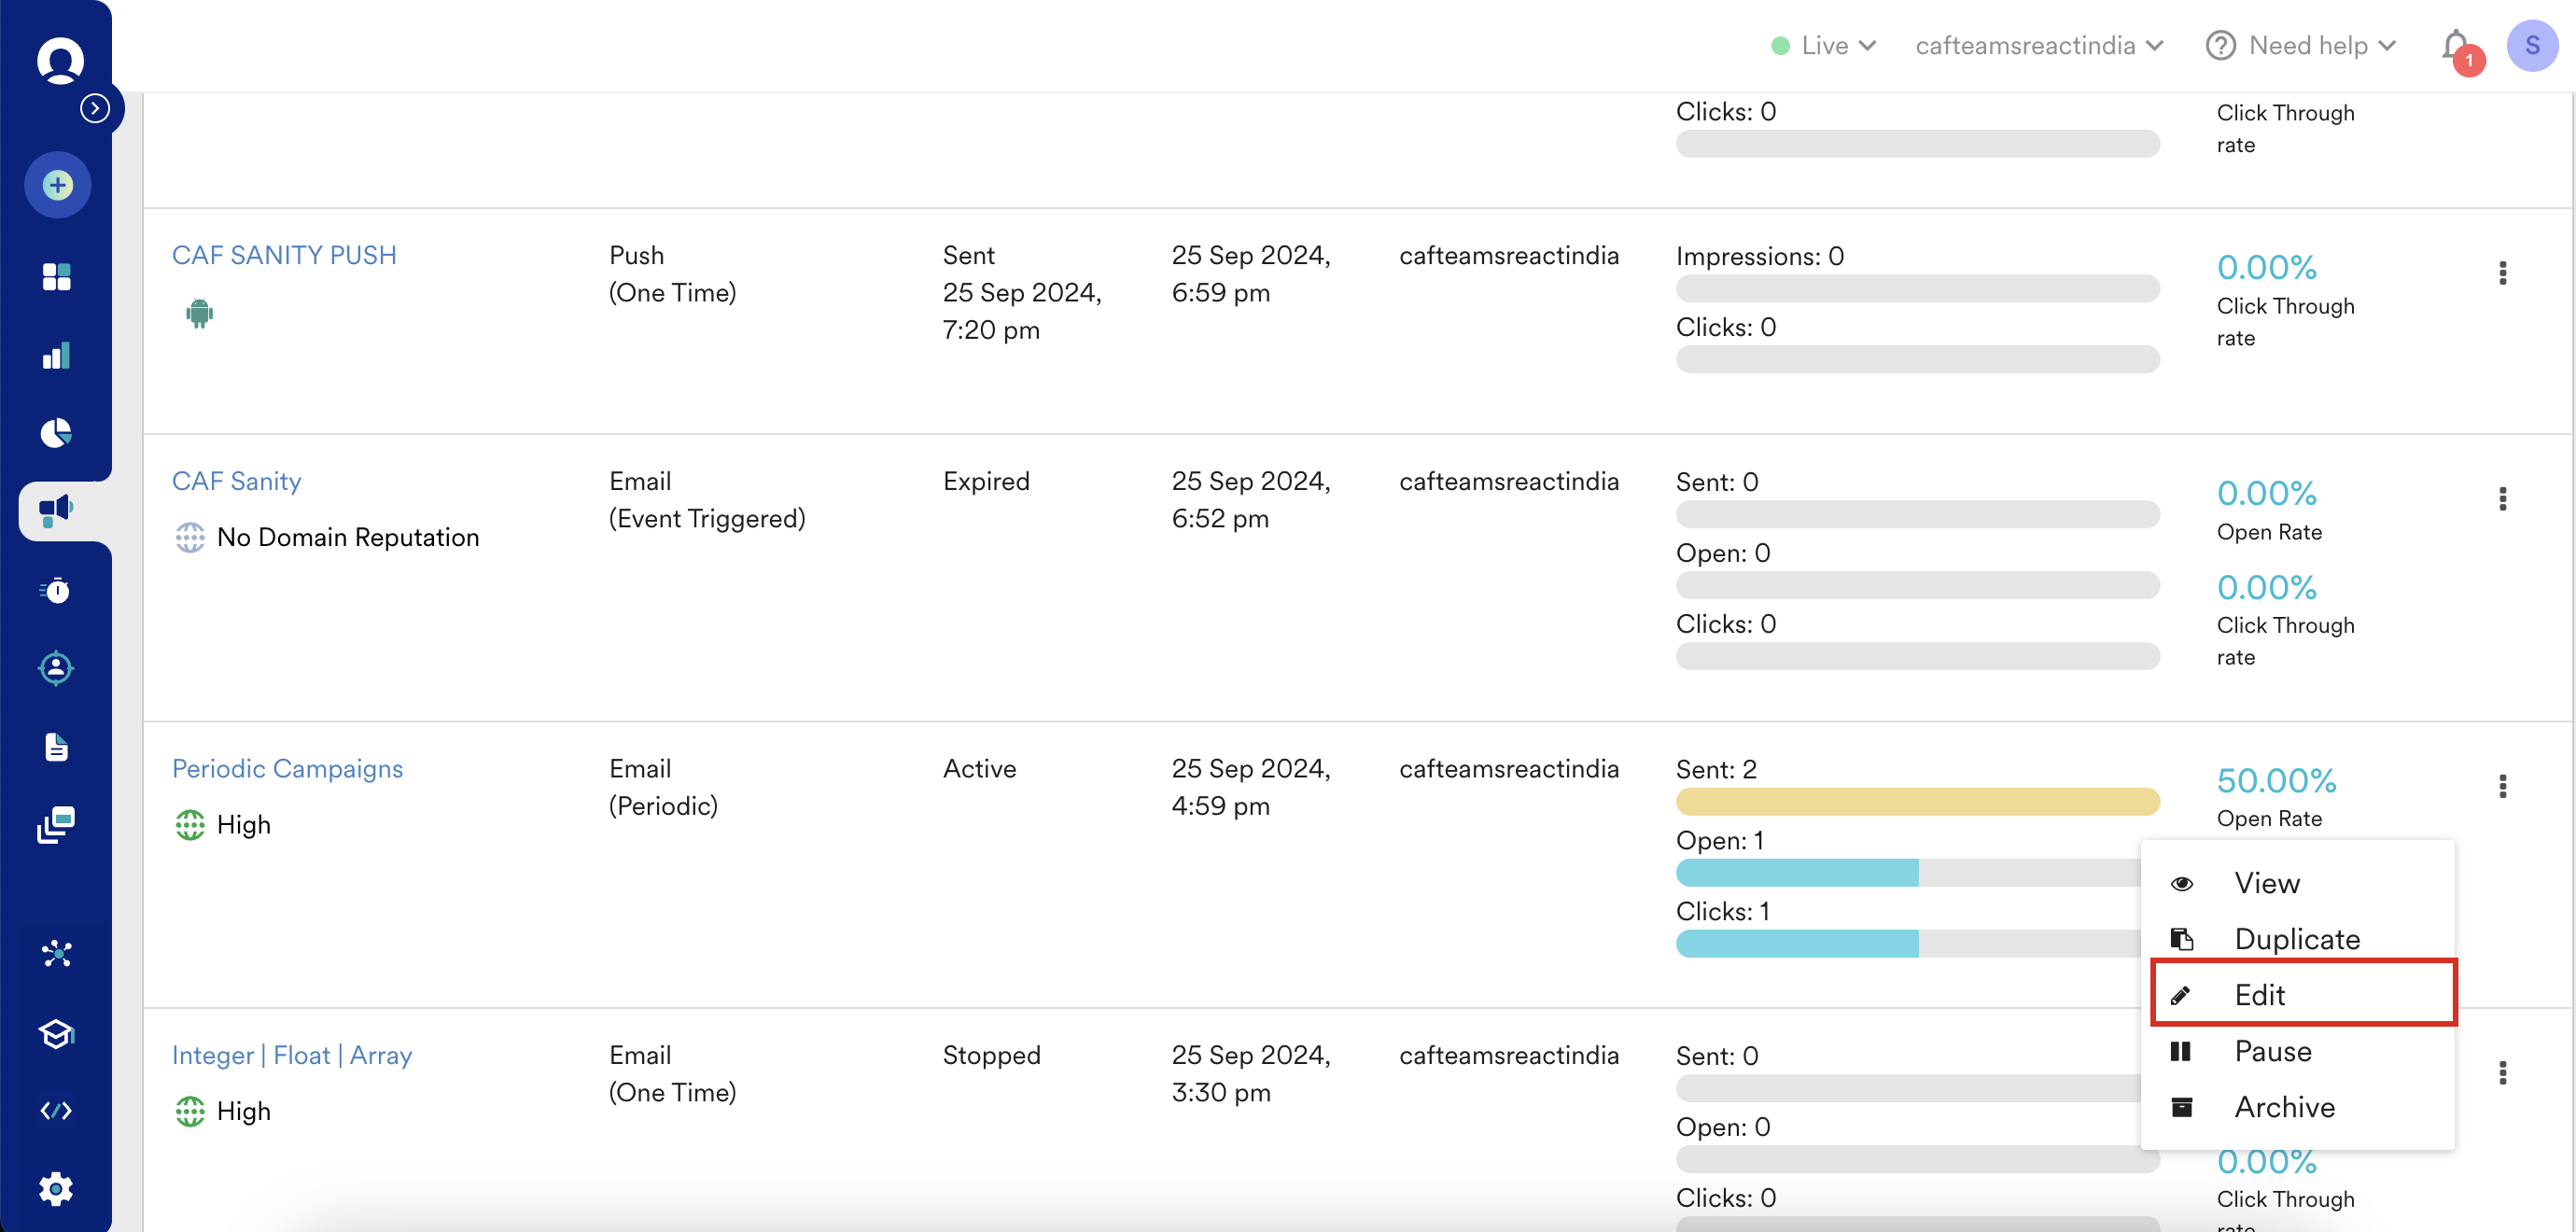Click the user avatar S at top right
2576x1232 pixels.
[x=2531, y=46]
